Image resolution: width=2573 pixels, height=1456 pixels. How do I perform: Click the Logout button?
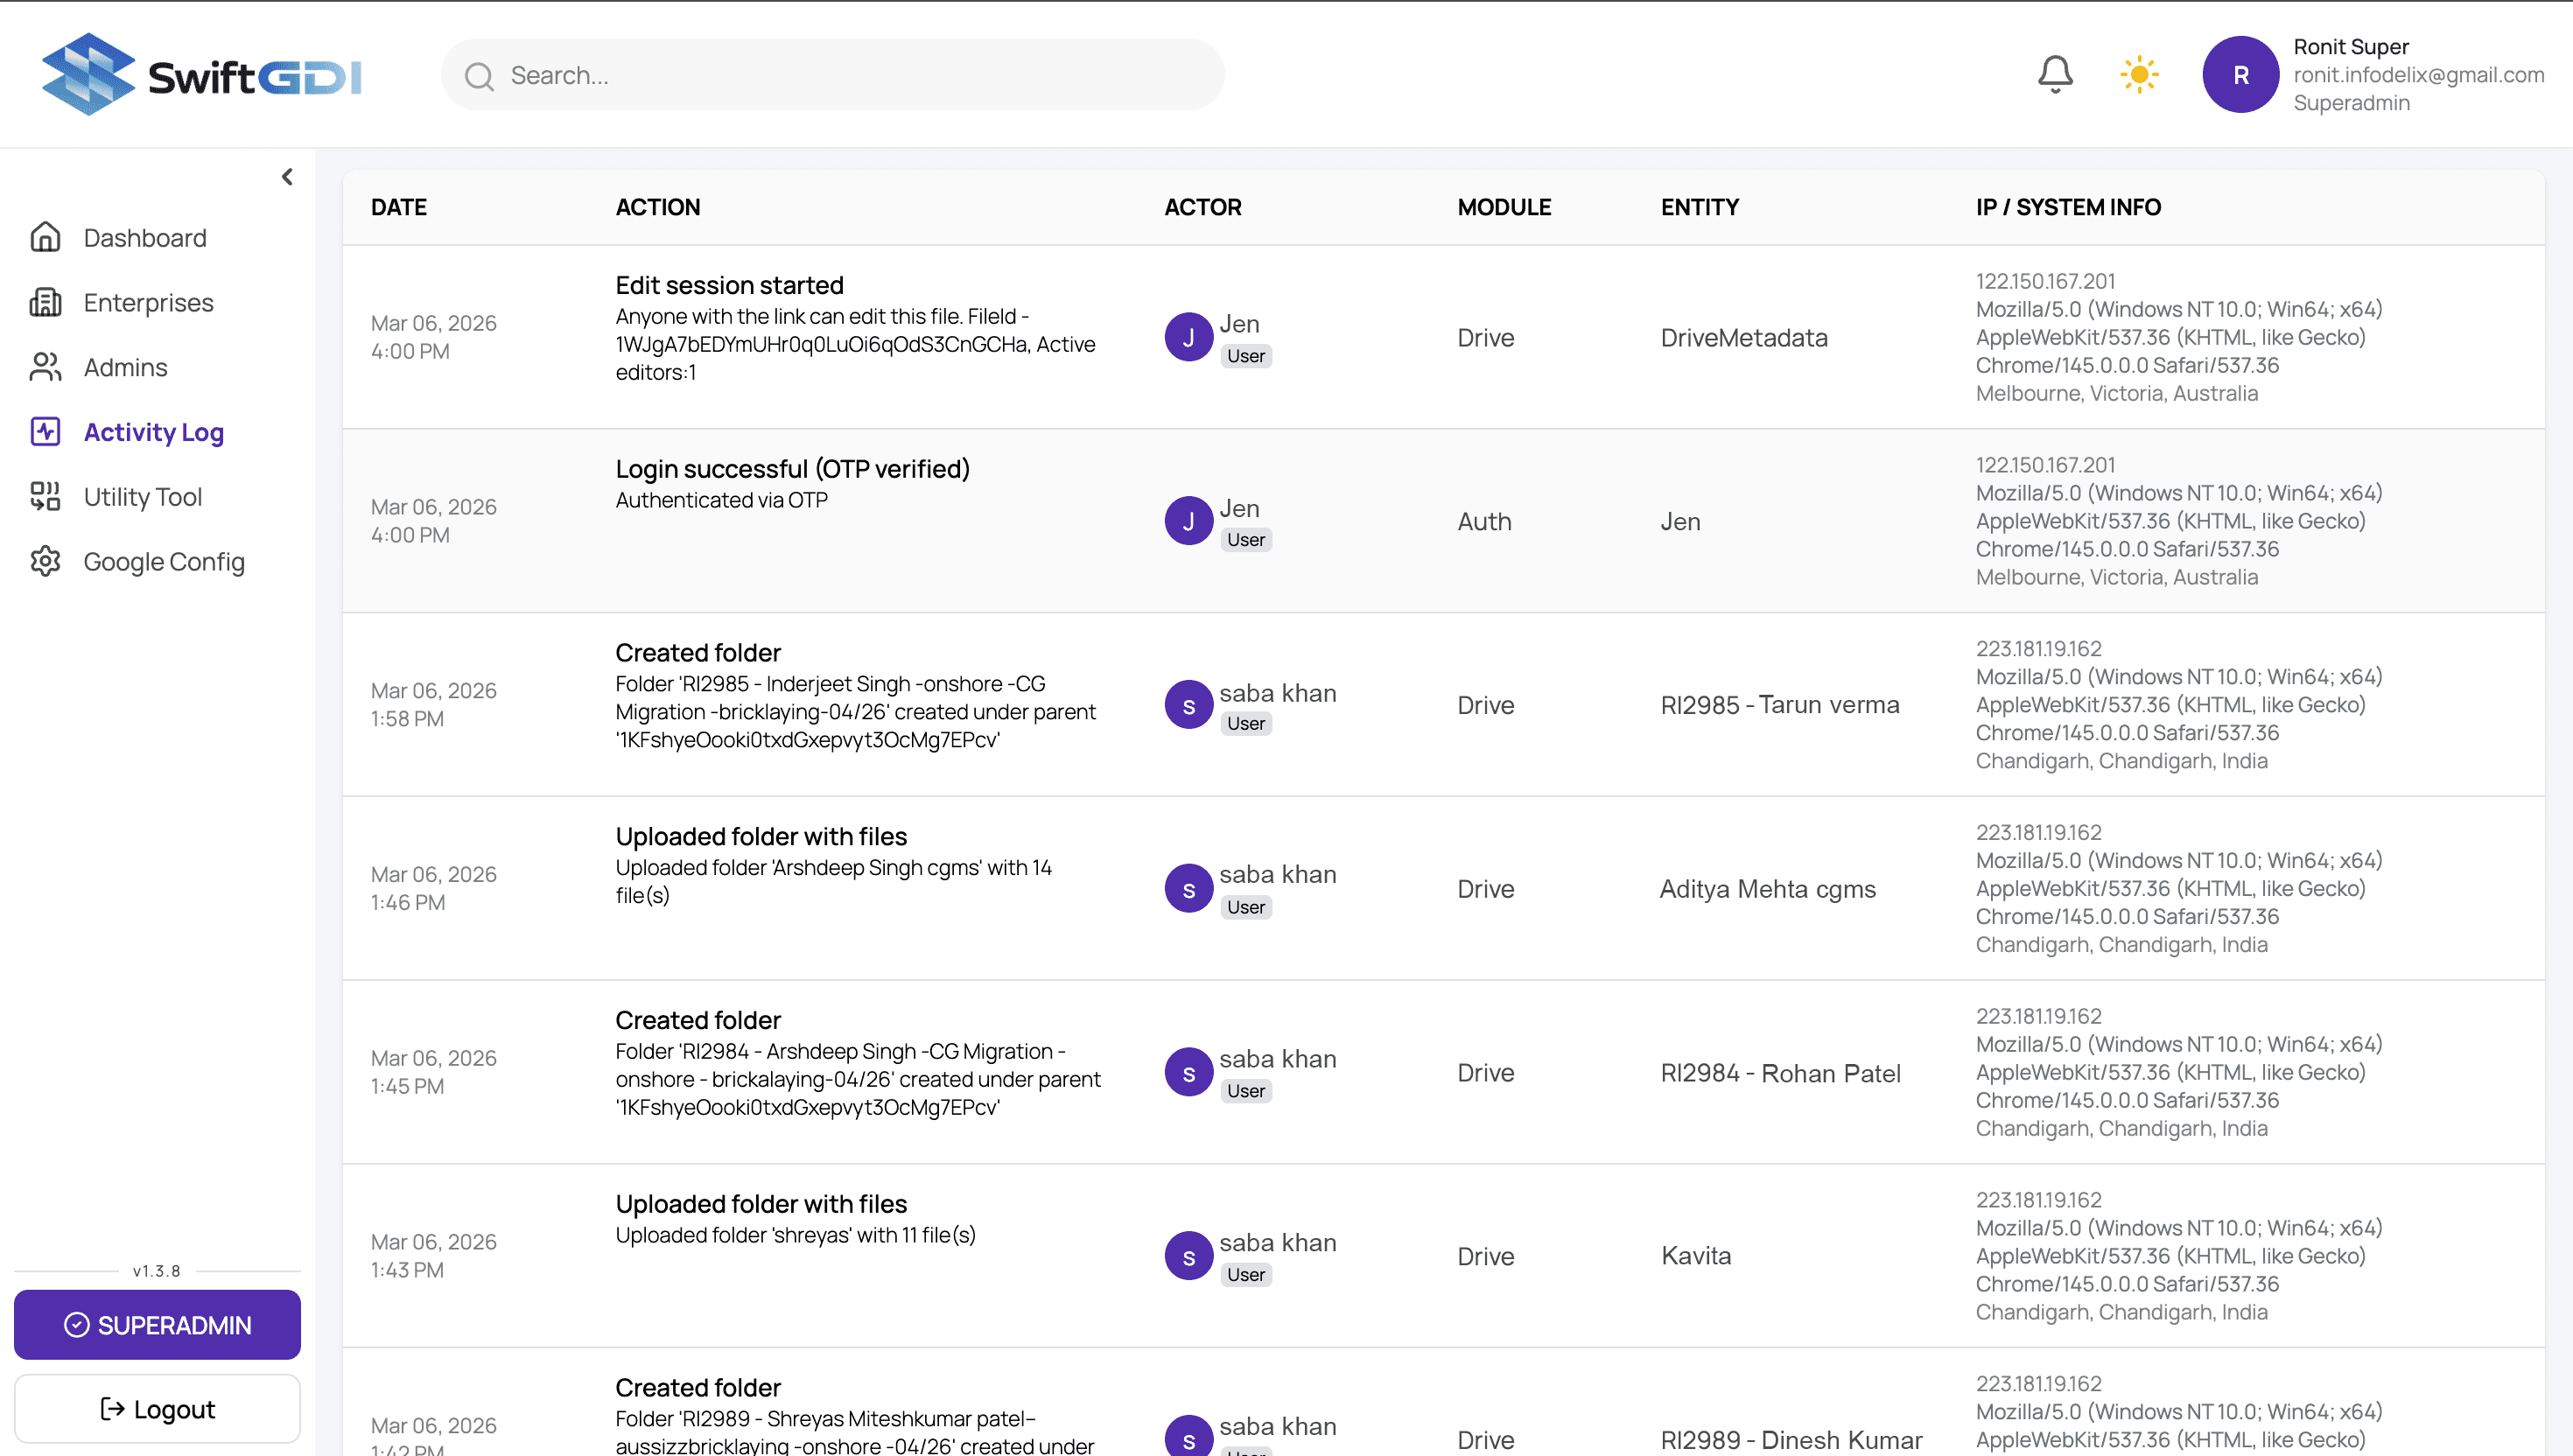(x=157, y=1408)
